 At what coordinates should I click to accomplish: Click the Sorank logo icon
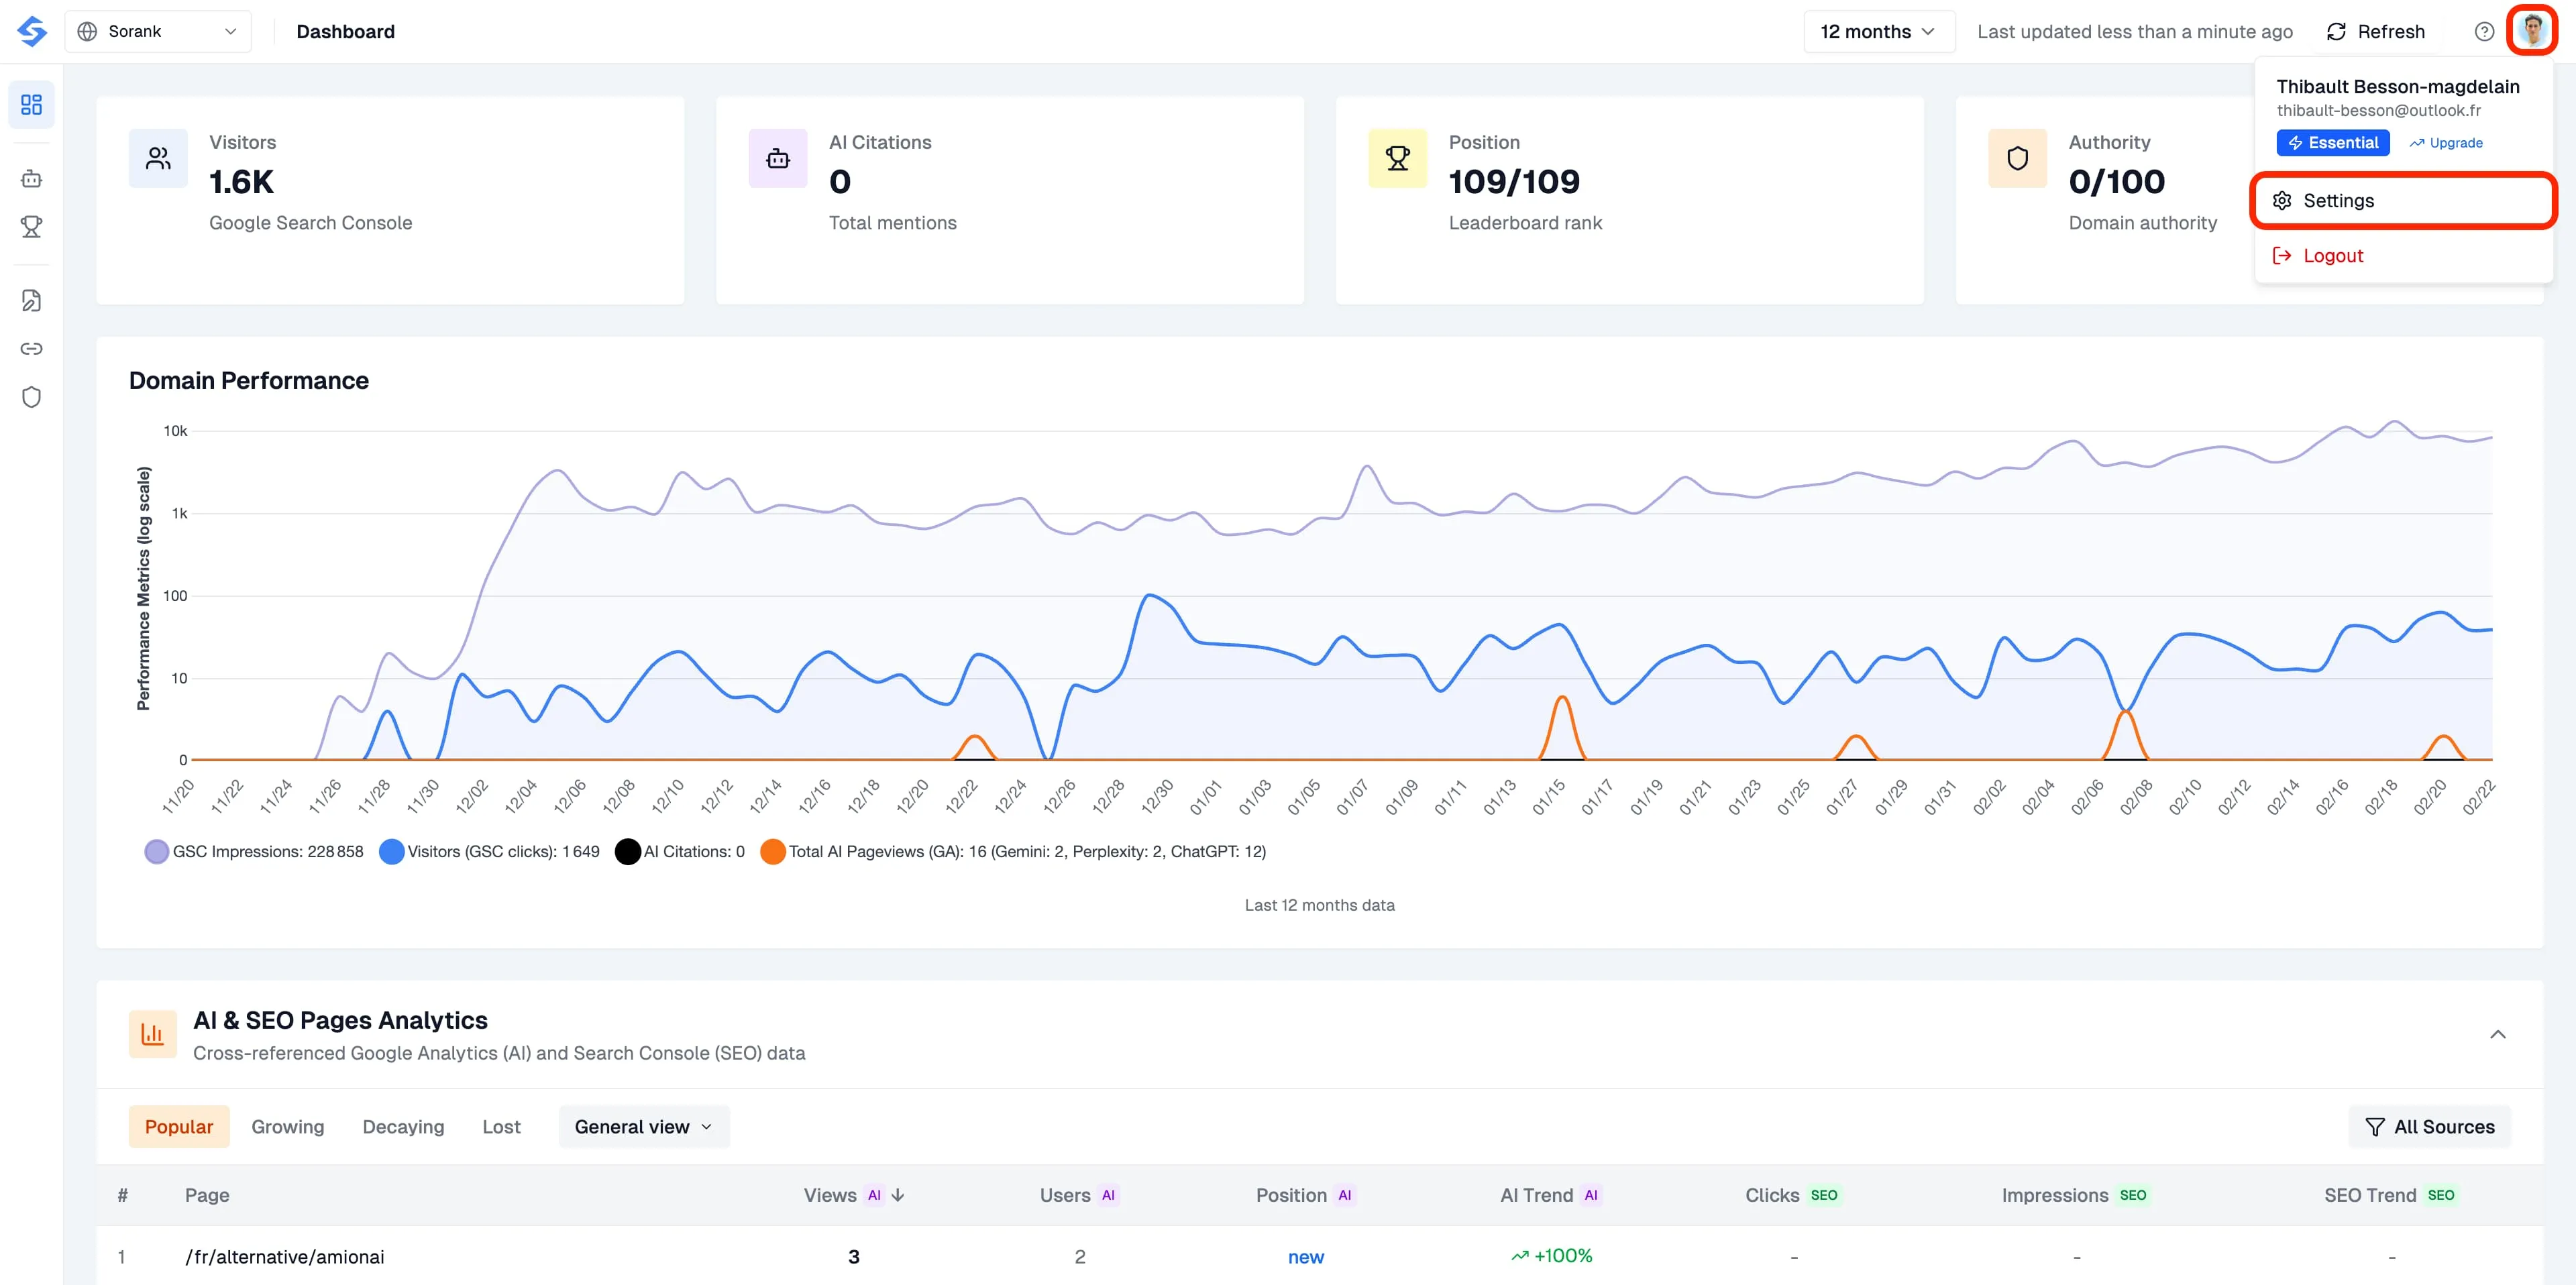coord(32,31)
